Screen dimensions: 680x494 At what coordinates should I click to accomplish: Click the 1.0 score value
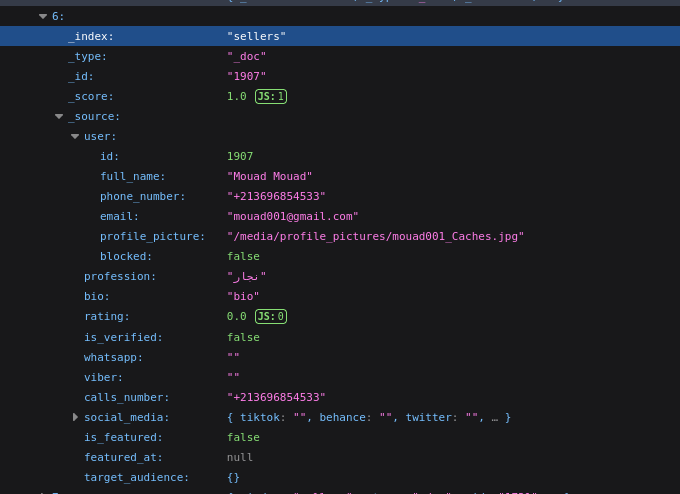[237, 96]
